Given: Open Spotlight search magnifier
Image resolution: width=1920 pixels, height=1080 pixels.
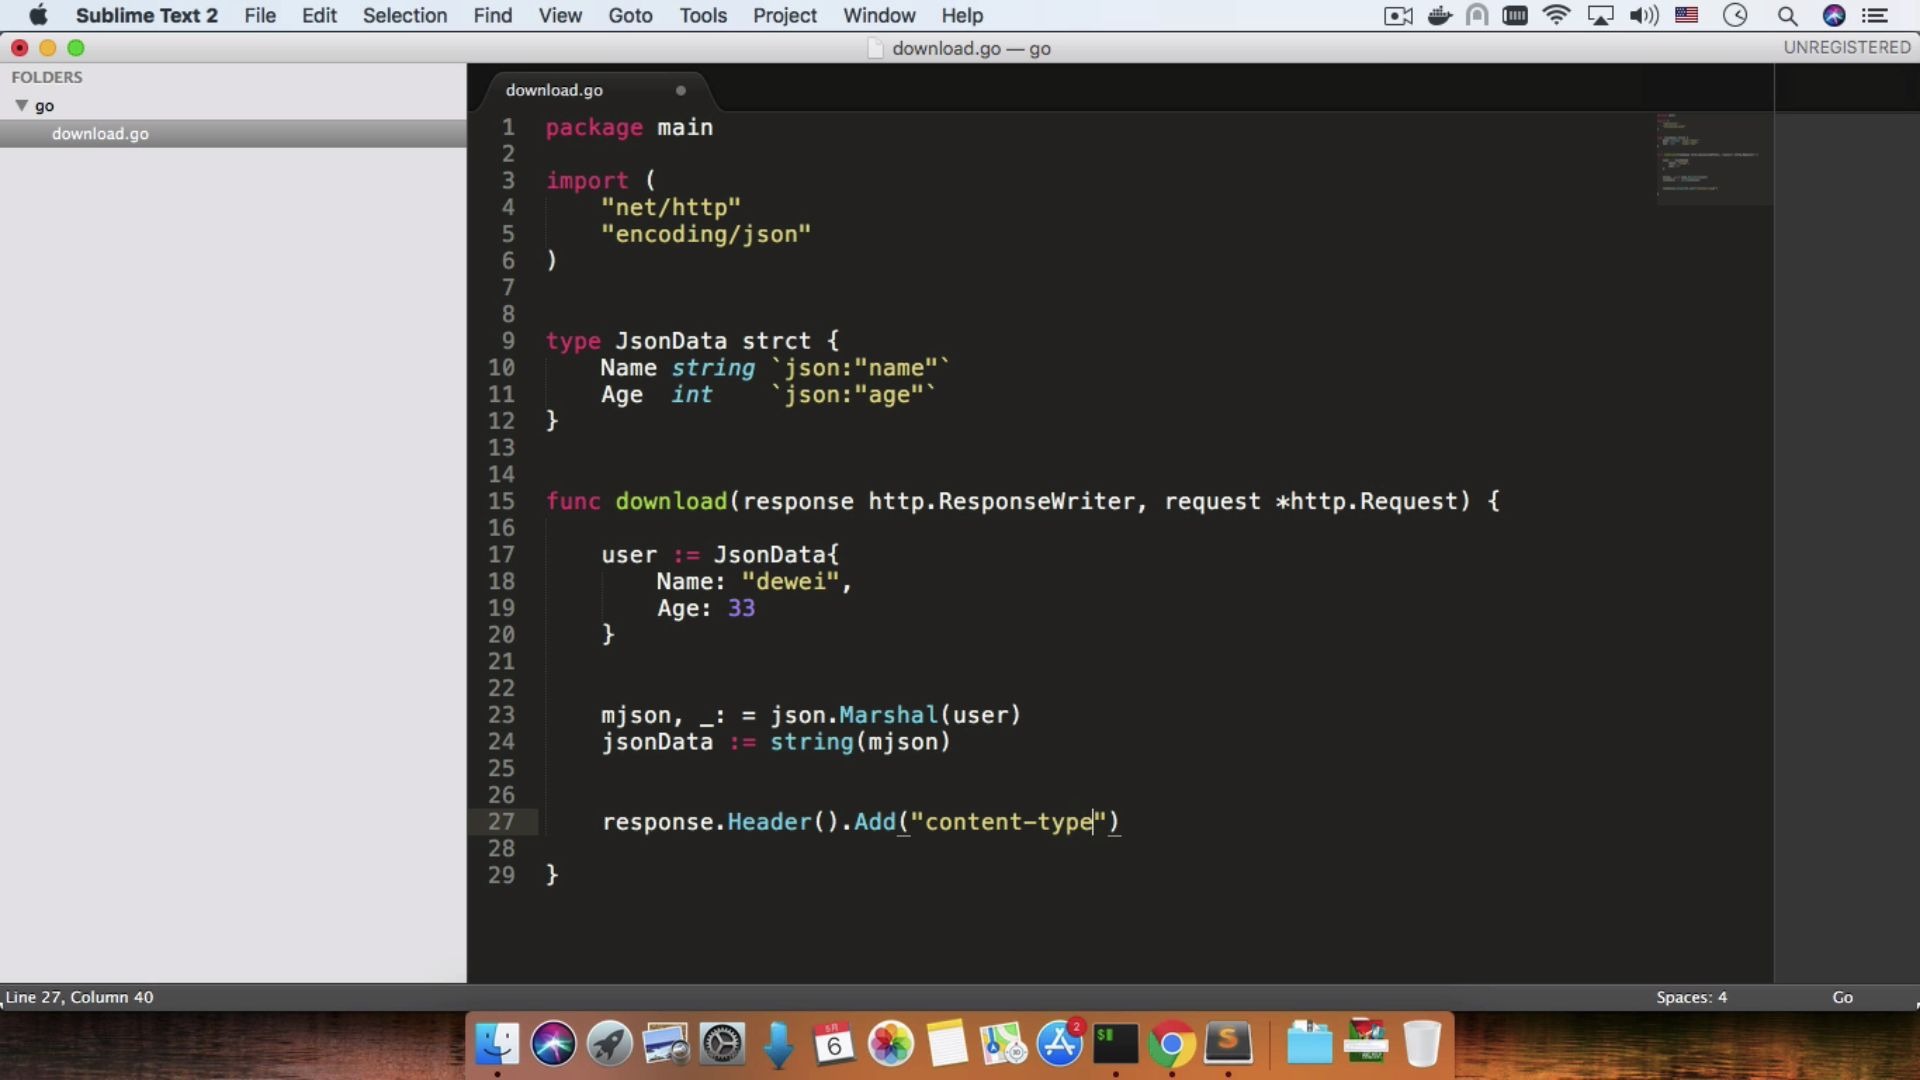Looking at the screenshot, I should [1787, 16].
